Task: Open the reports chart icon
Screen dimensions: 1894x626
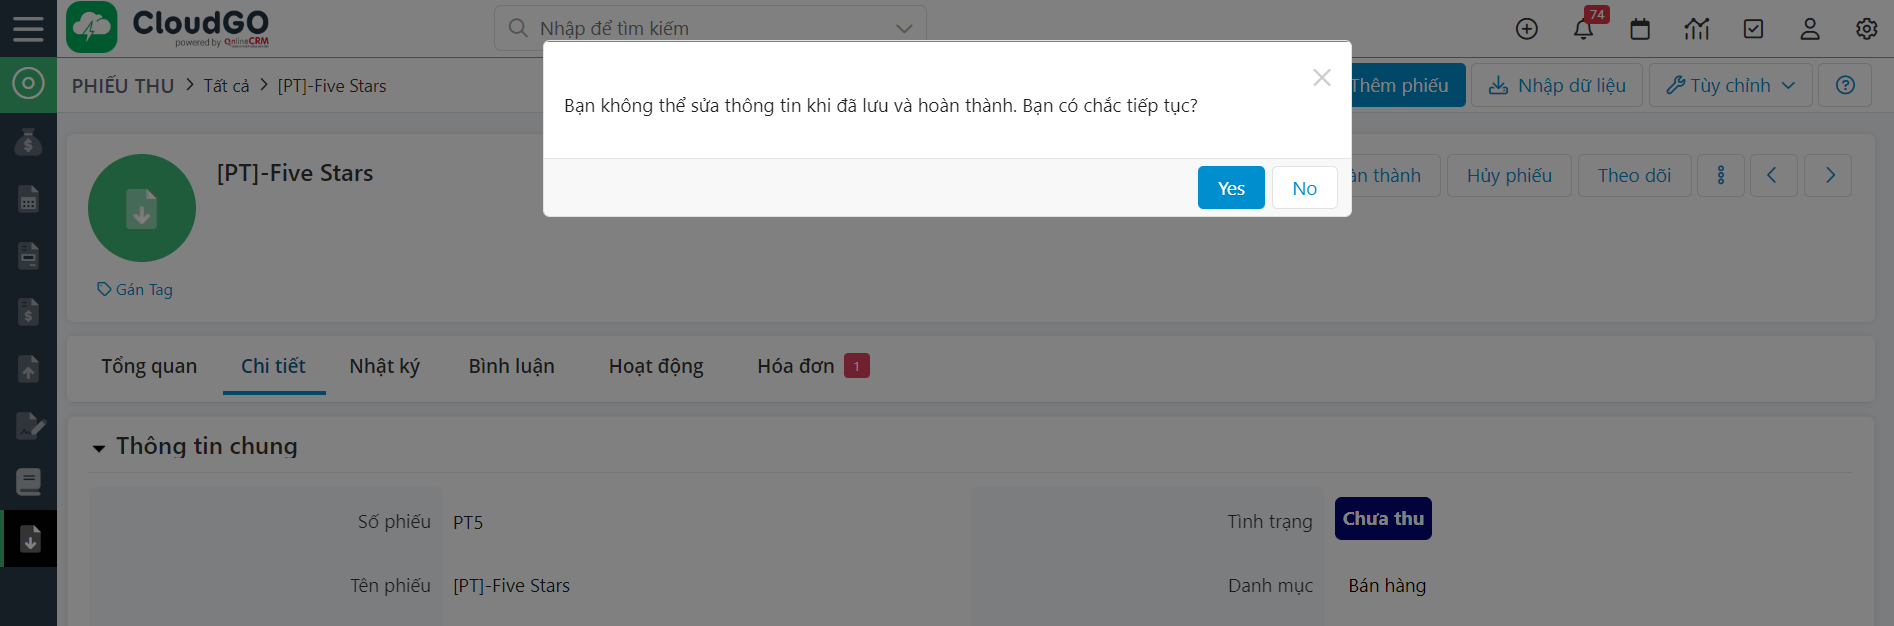Action: (x=1697, y=29)
